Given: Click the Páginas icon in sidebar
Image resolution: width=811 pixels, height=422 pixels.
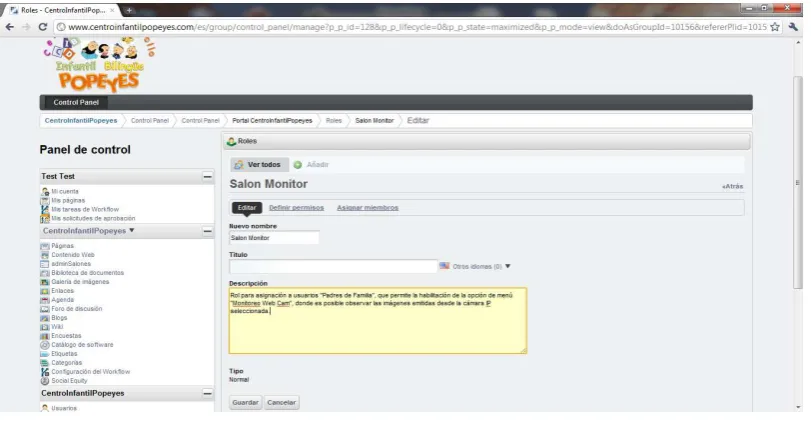Looking at the screenshot, I should [45, 246].
